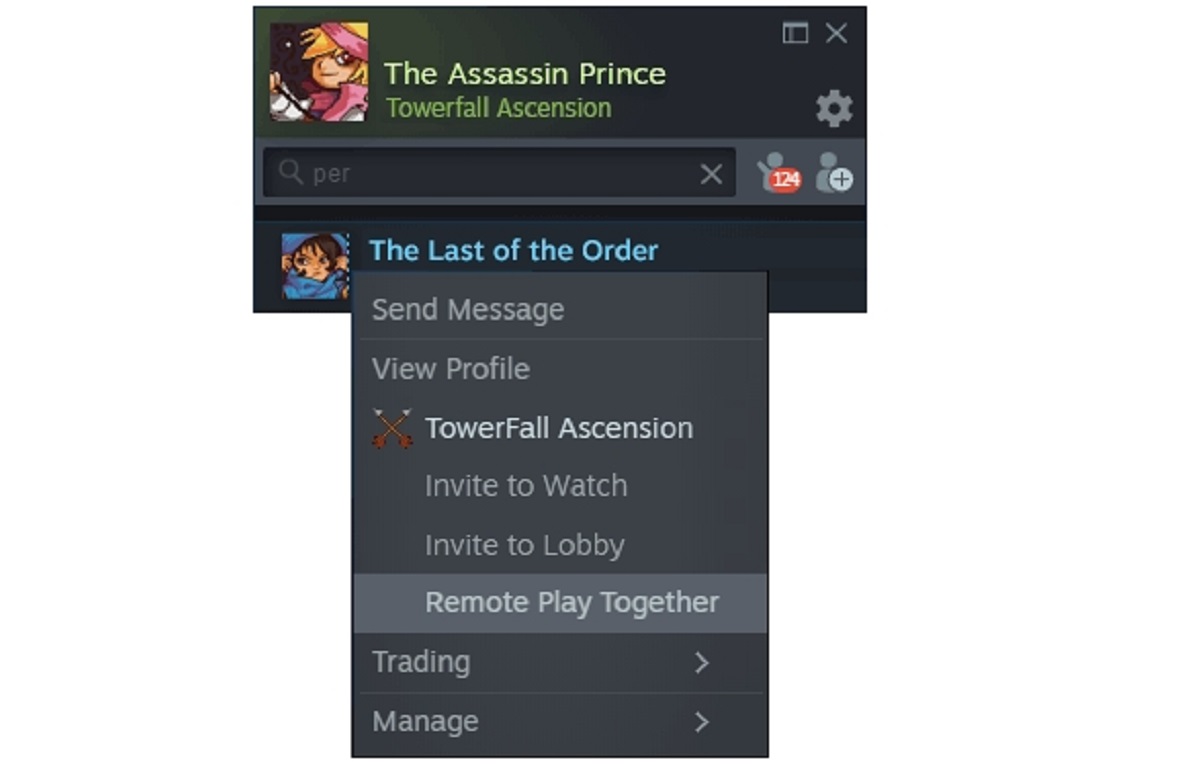Image resolution: width=1200 pixels, height=764 pixels.
Task: Clear the search text with the X icon
Action: tap(711, 174)
